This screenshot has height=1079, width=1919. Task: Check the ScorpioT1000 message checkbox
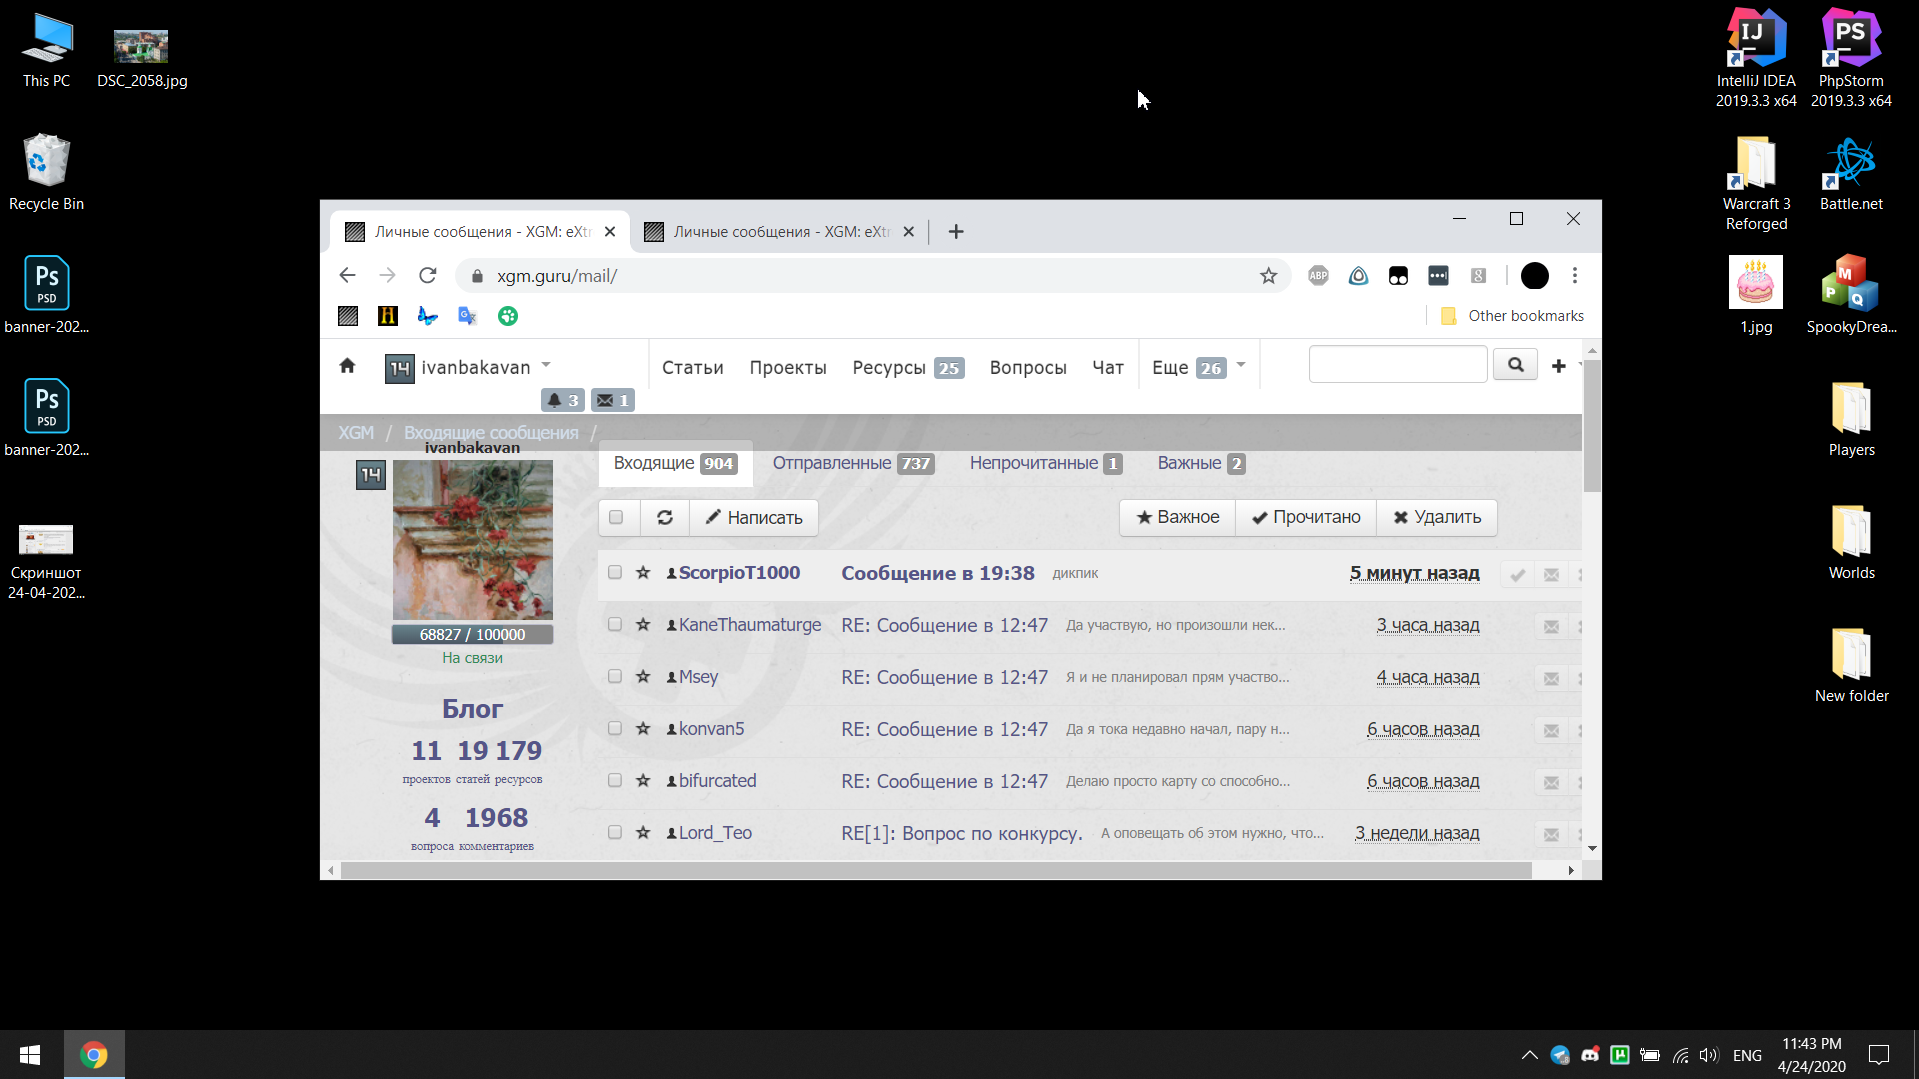tap(615, 573)
